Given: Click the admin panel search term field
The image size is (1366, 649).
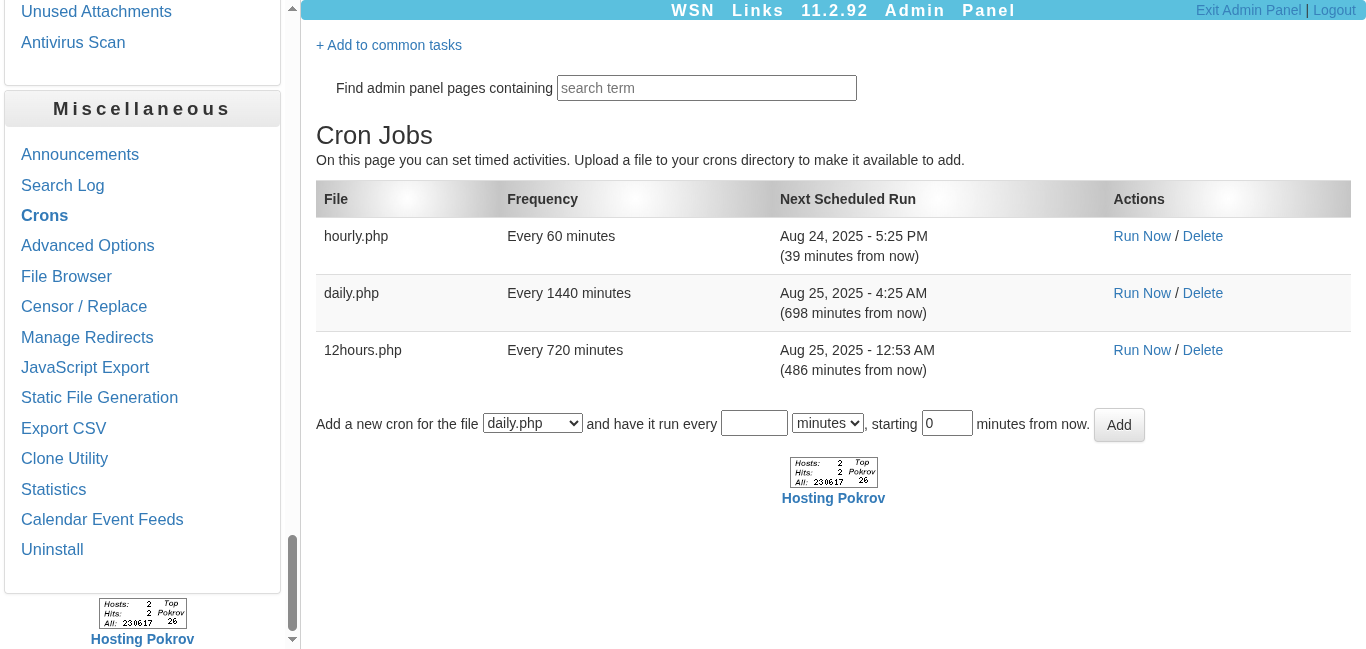Looking at the screenshot, I should pyautogui.click(x=706, y=88).
